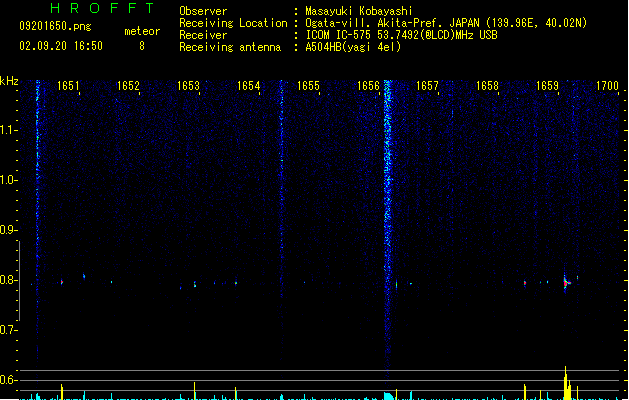Click the Receiving antenna label
The image size is (629, 400).
coord(230,47)
